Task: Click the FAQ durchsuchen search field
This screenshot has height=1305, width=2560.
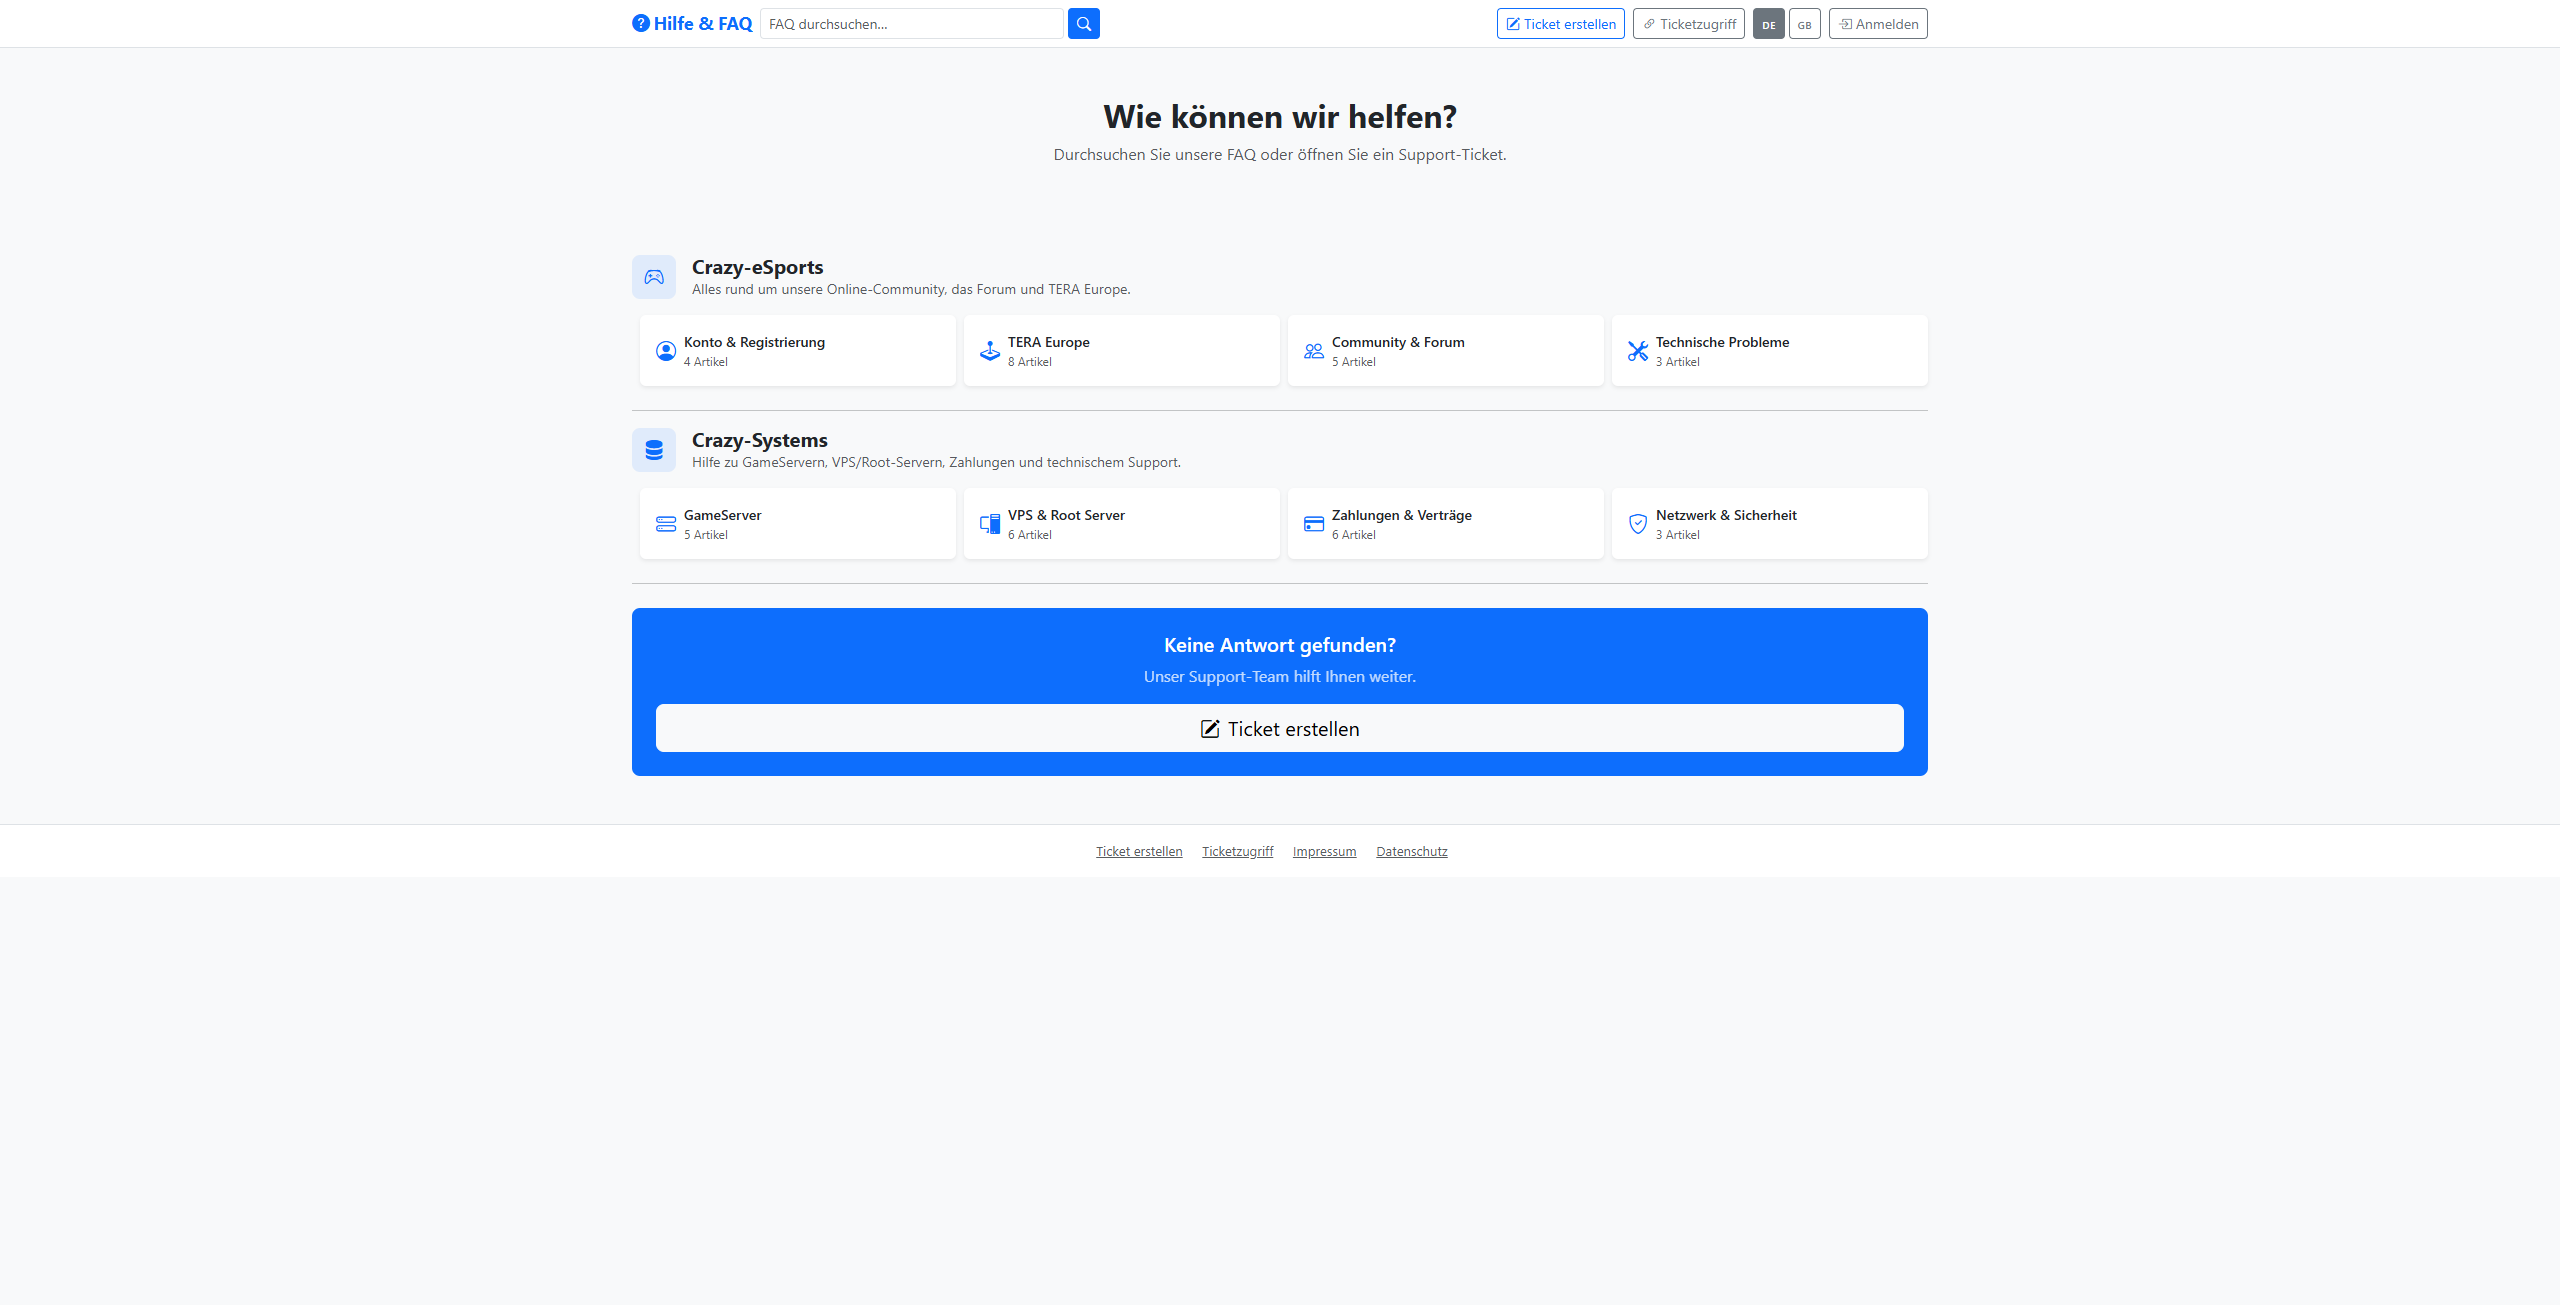Action: [912, 24]
